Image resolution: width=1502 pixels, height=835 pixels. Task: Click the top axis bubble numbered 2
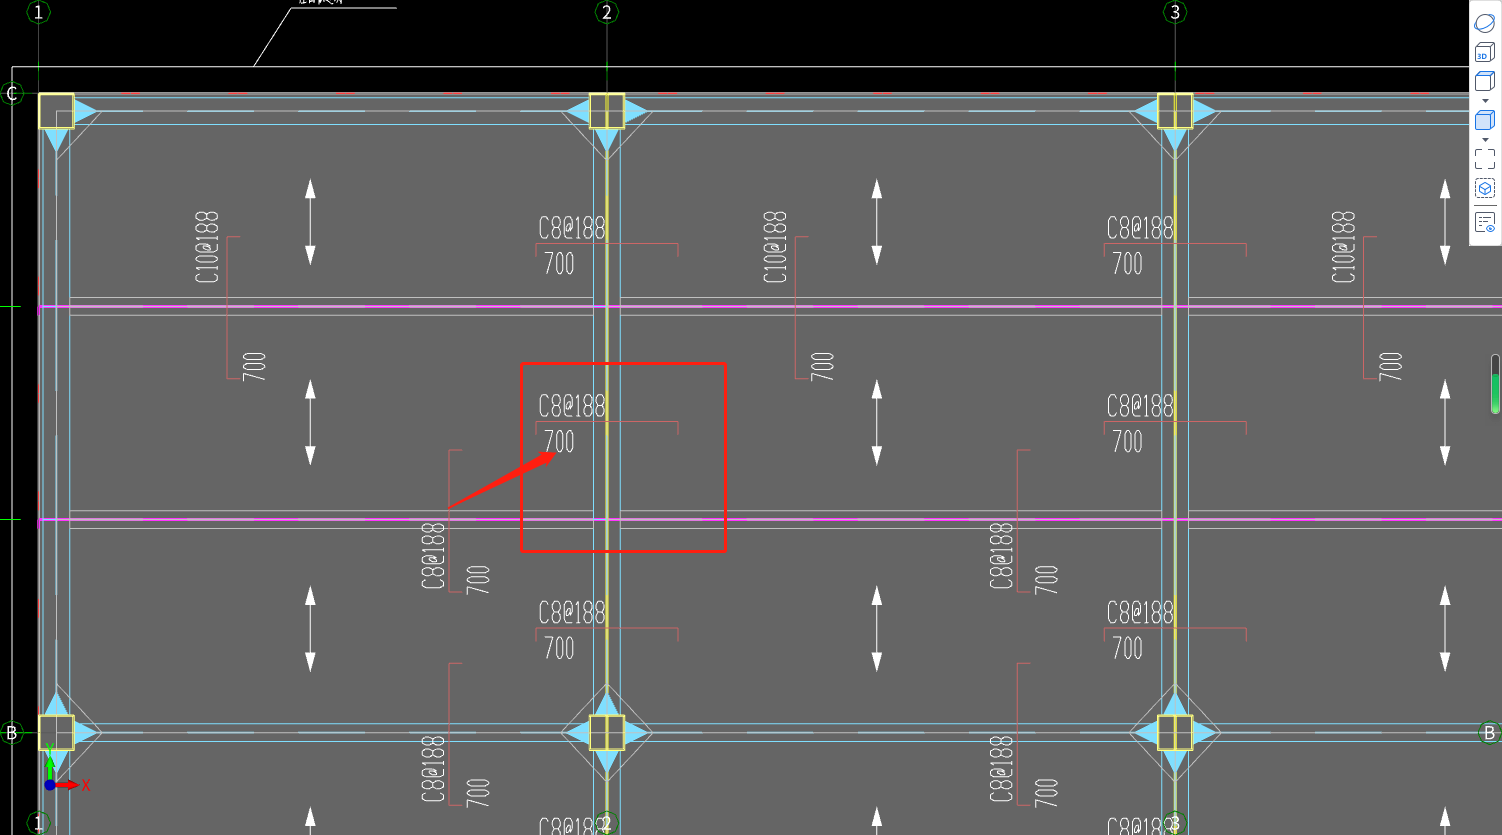click(606, 12)
